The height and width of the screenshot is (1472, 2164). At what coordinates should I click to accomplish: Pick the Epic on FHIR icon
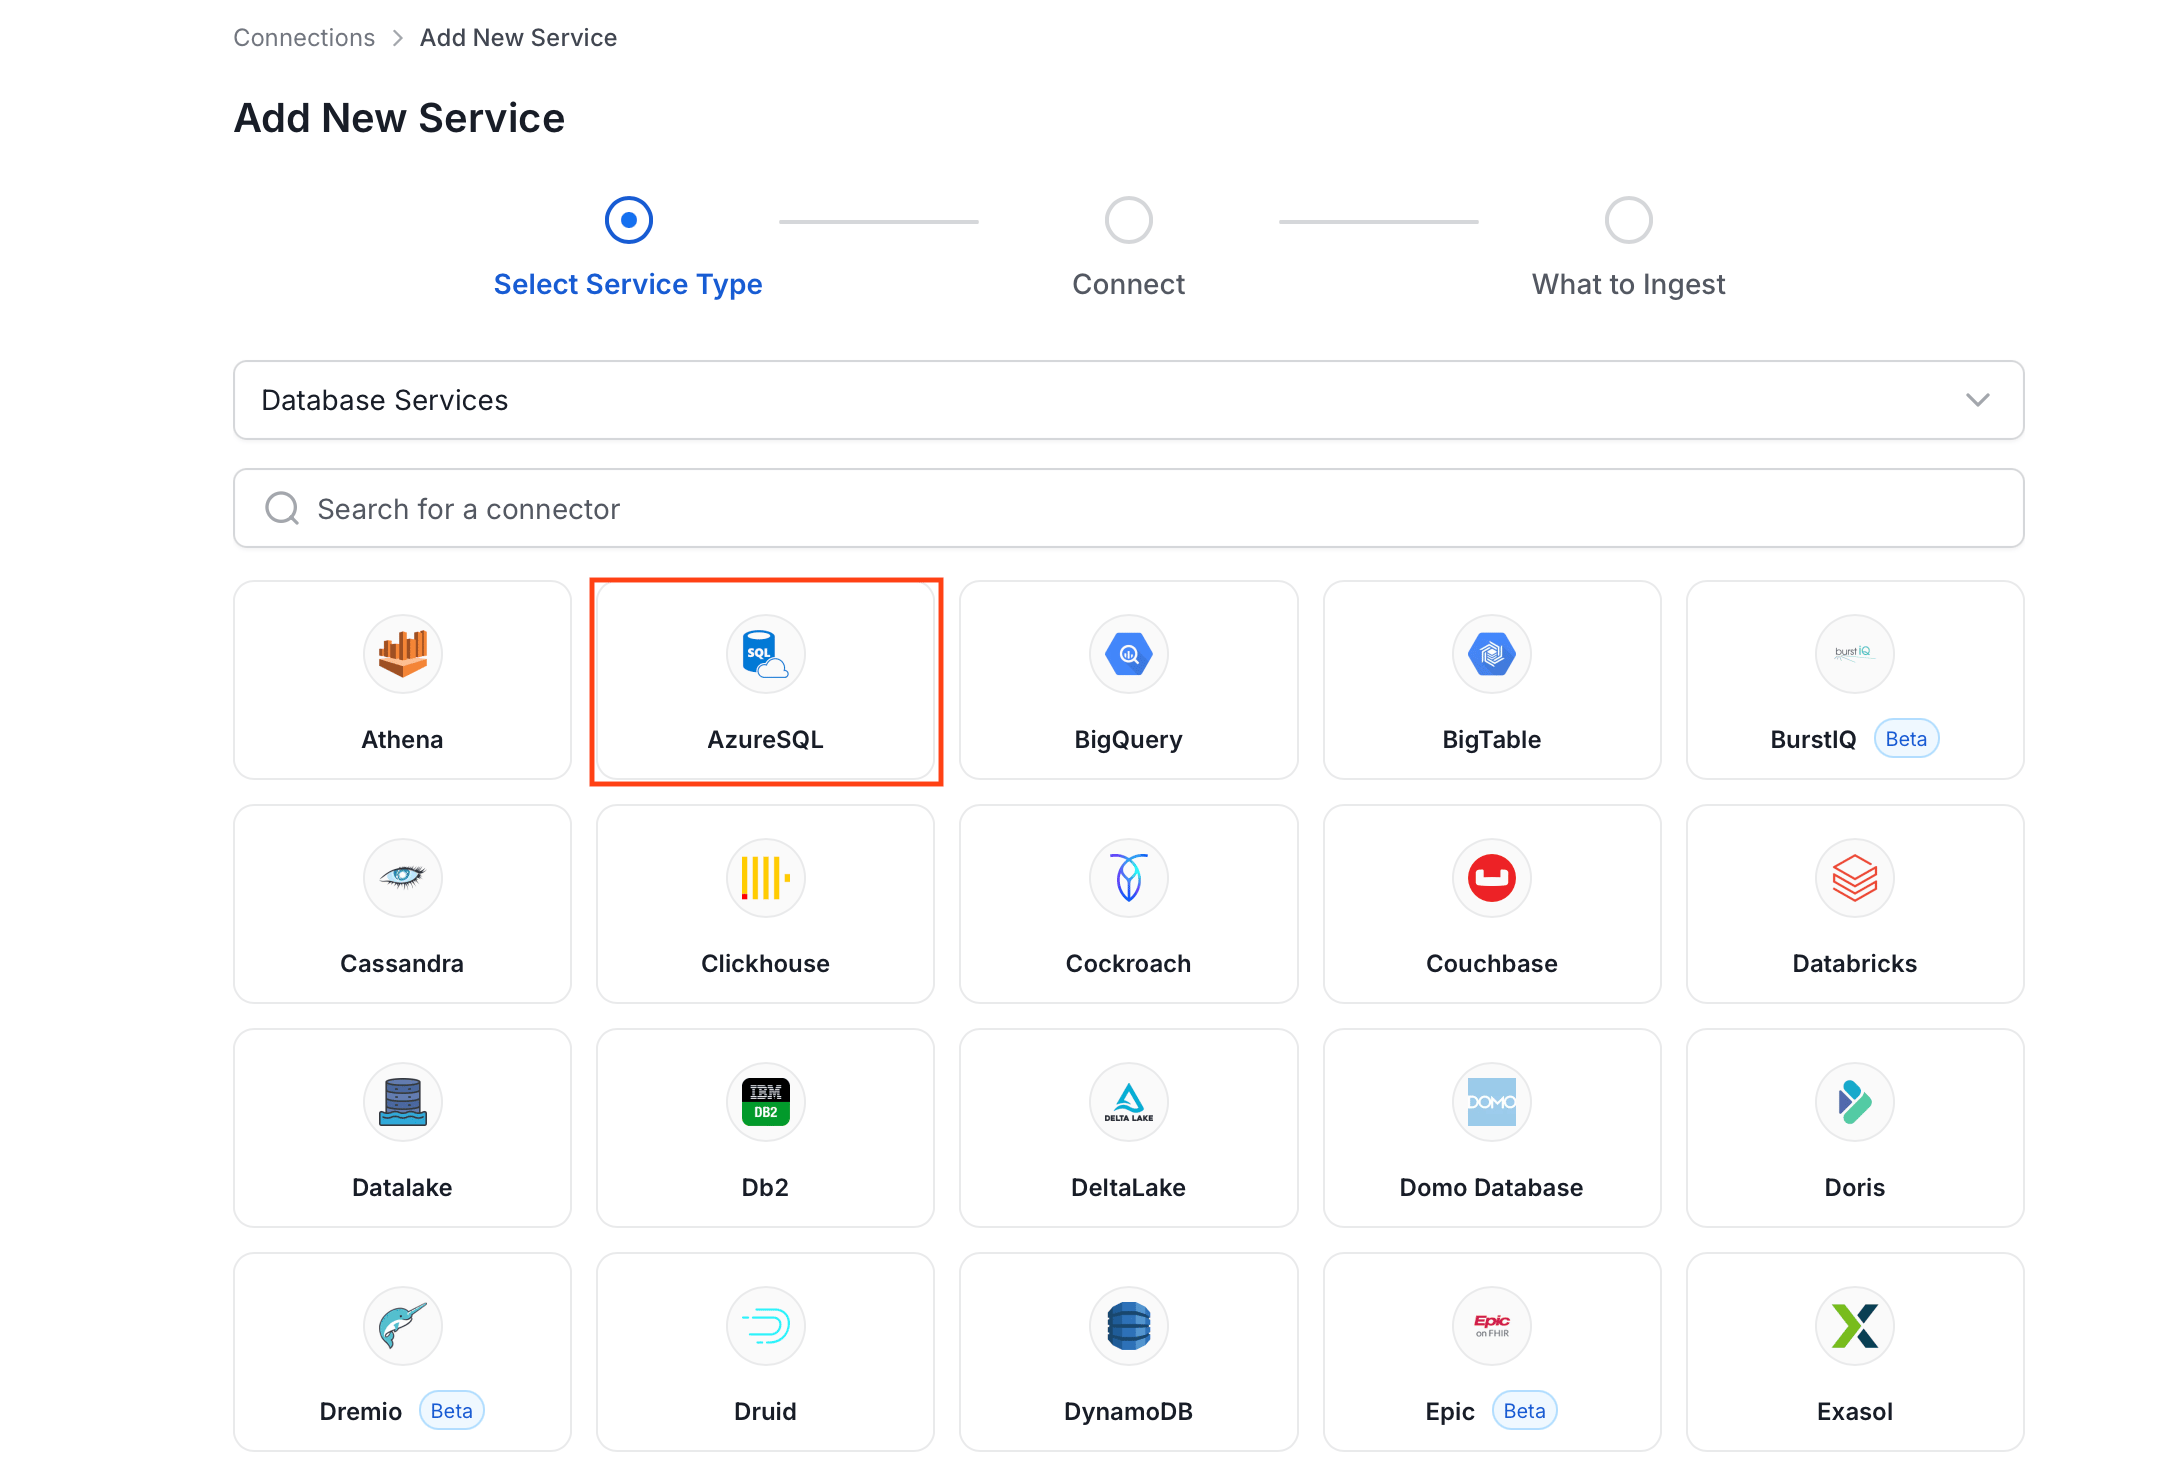pos(1491,1326)
